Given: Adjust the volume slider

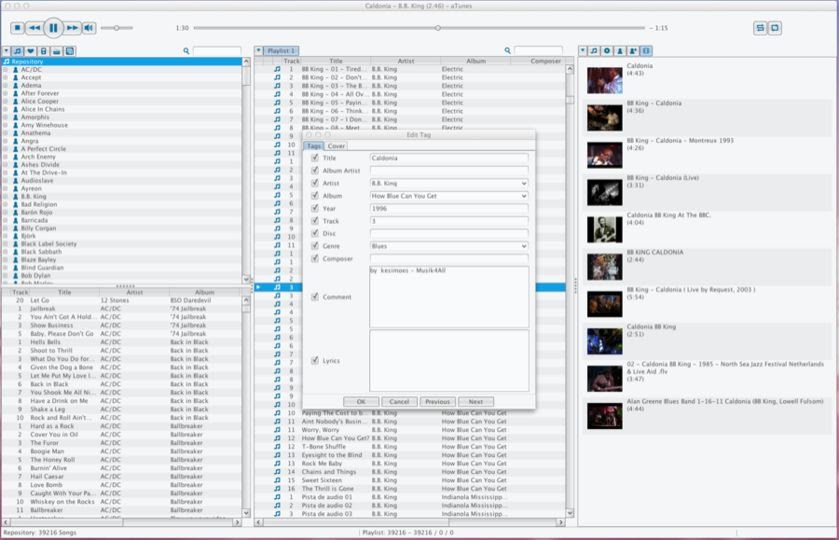Looking at the screenshot, I should [117, 28].
